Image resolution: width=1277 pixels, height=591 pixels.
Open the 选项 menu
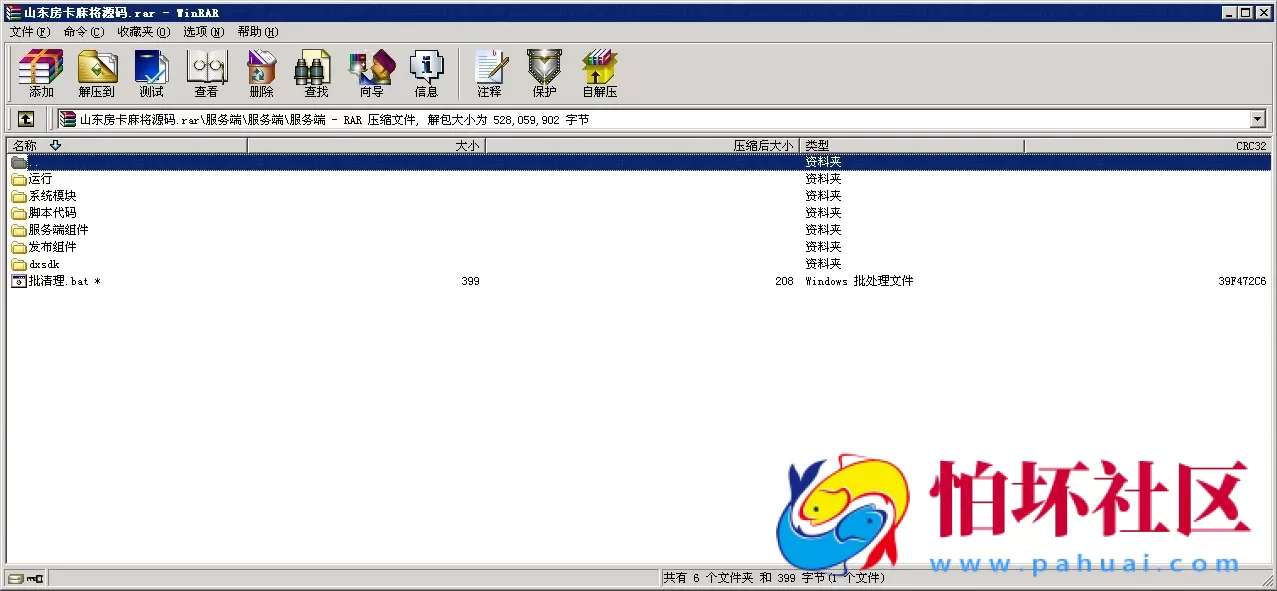click(x=201, y=31)
